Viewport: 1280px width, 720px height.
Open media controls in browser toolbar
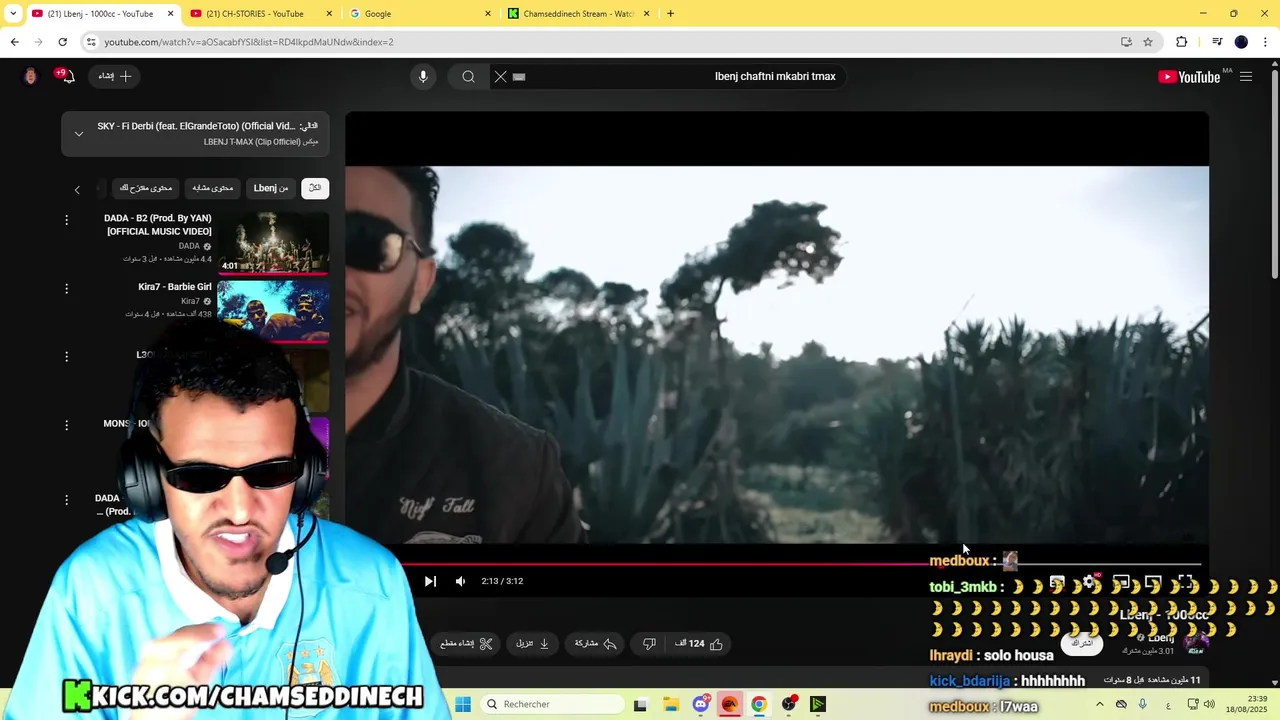pos(1217,42)
